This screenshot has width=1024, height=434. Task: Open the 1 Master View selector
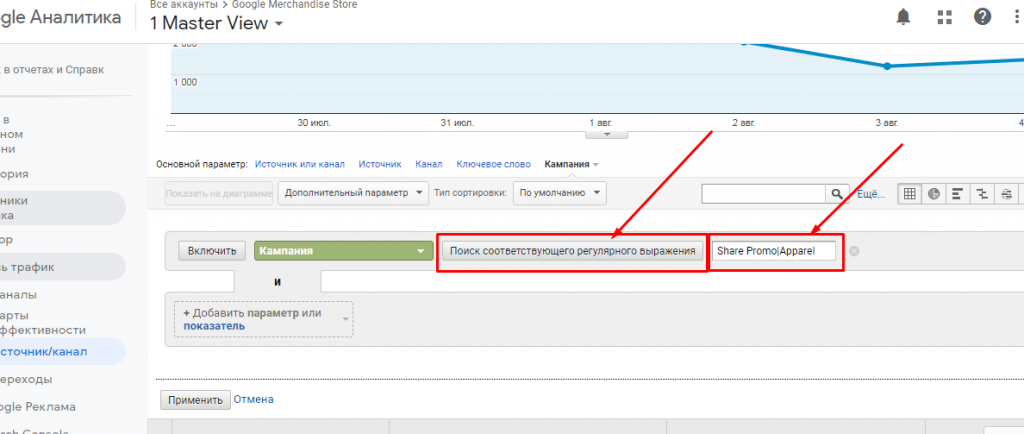216,23
